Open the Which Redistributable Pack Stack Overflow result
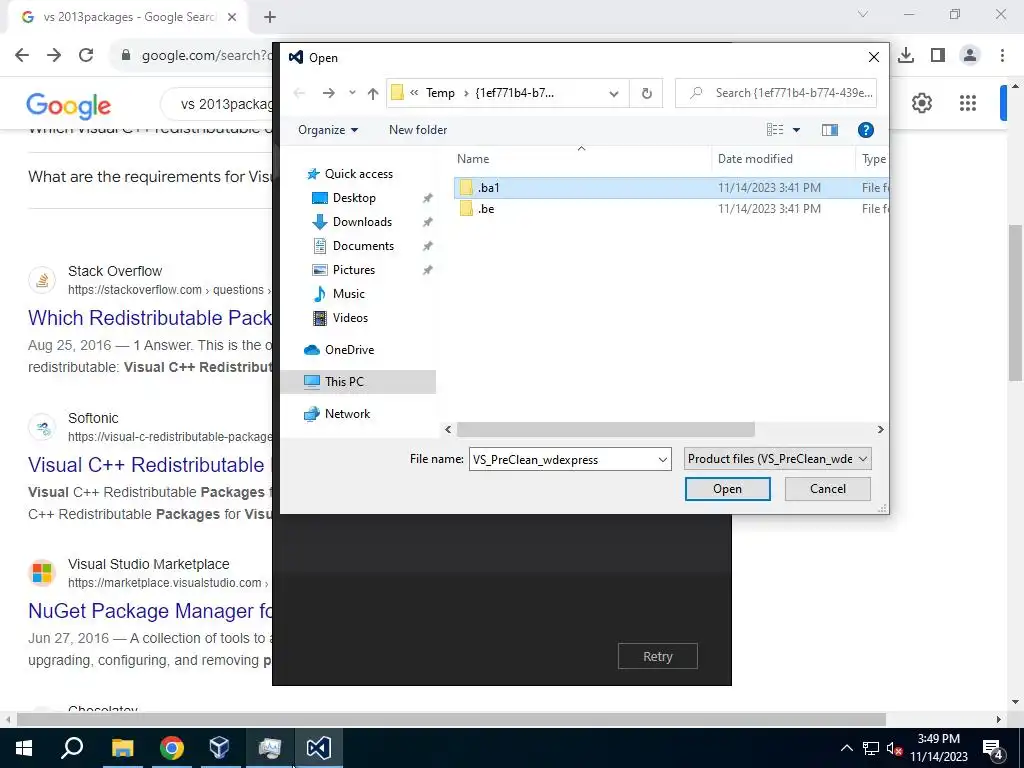1024x768 pixels. point(150,318)
